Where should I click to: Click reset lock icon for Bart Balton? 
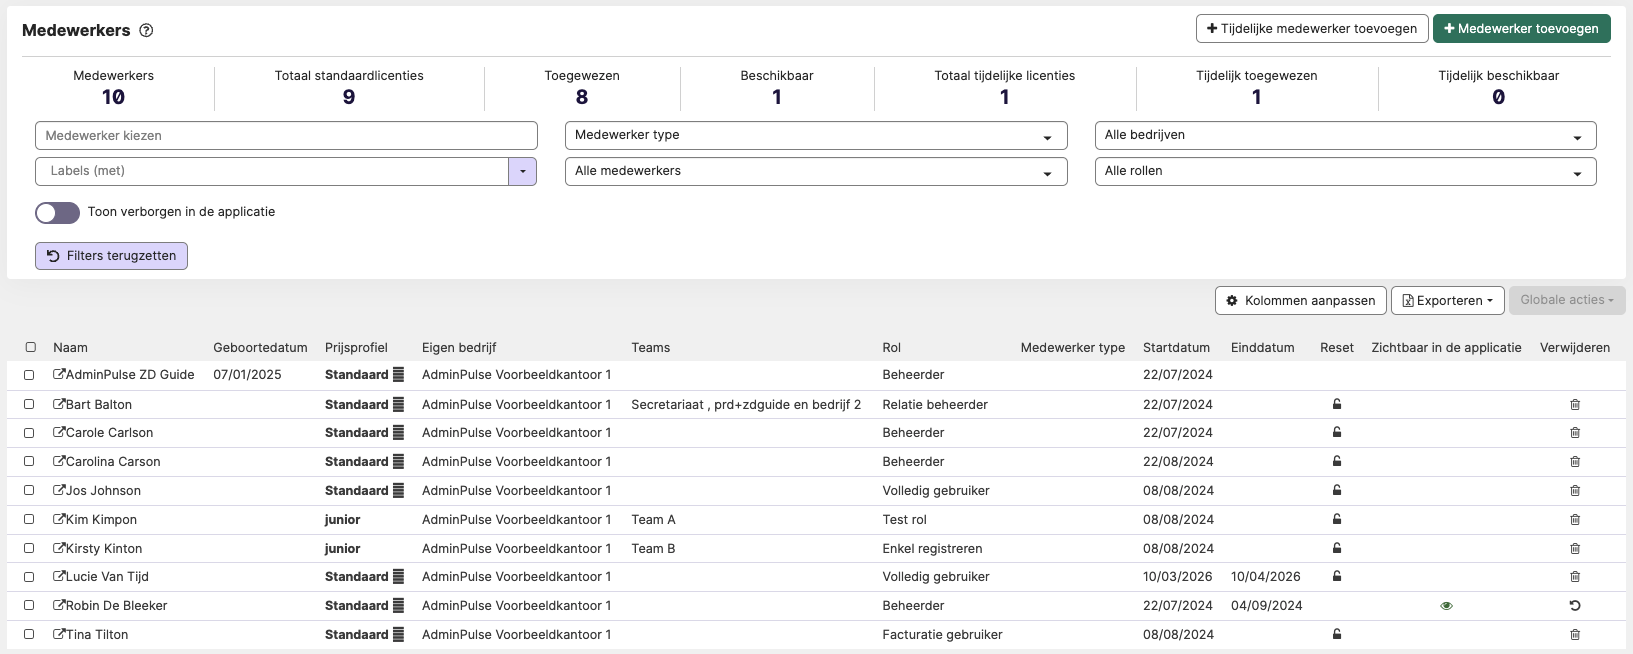(1336, 404)
